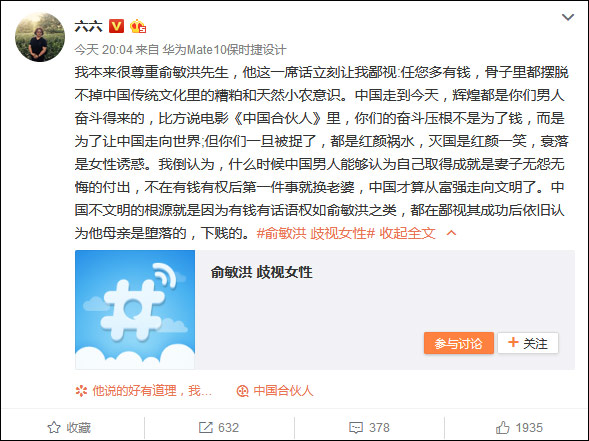Collapse the post with 收起全文
The image size is (589, 441).
tap(407, 233)
